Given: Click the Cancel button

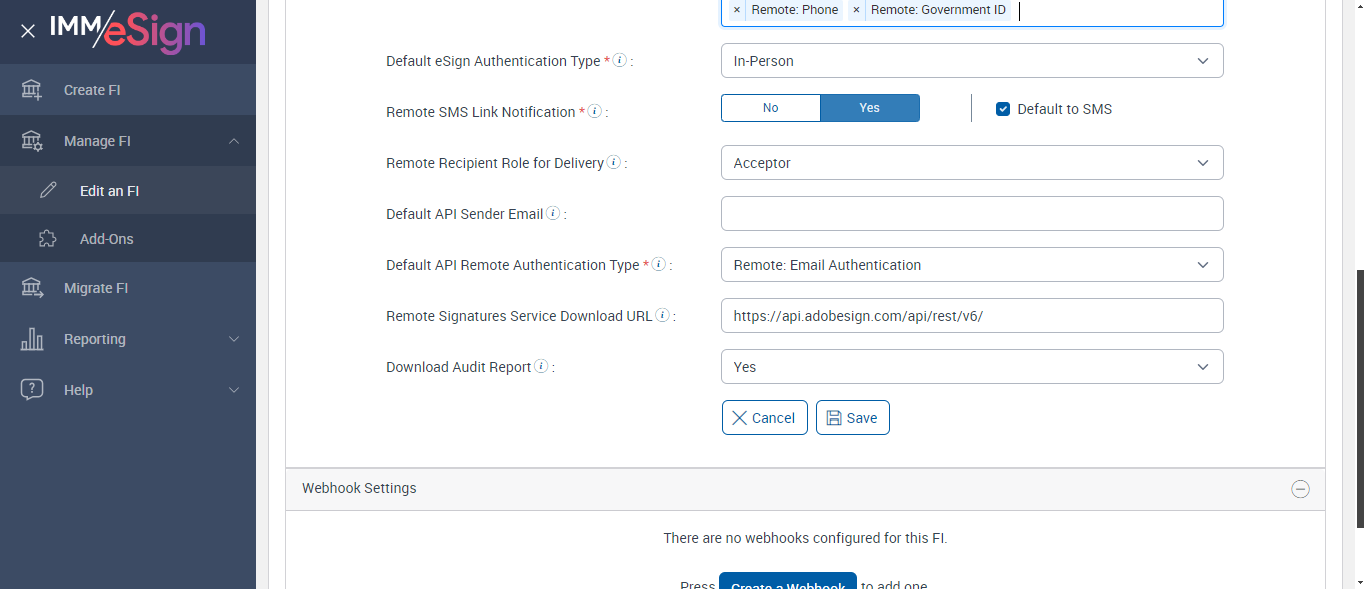Looking at the screenshot, I should point(764,418).
